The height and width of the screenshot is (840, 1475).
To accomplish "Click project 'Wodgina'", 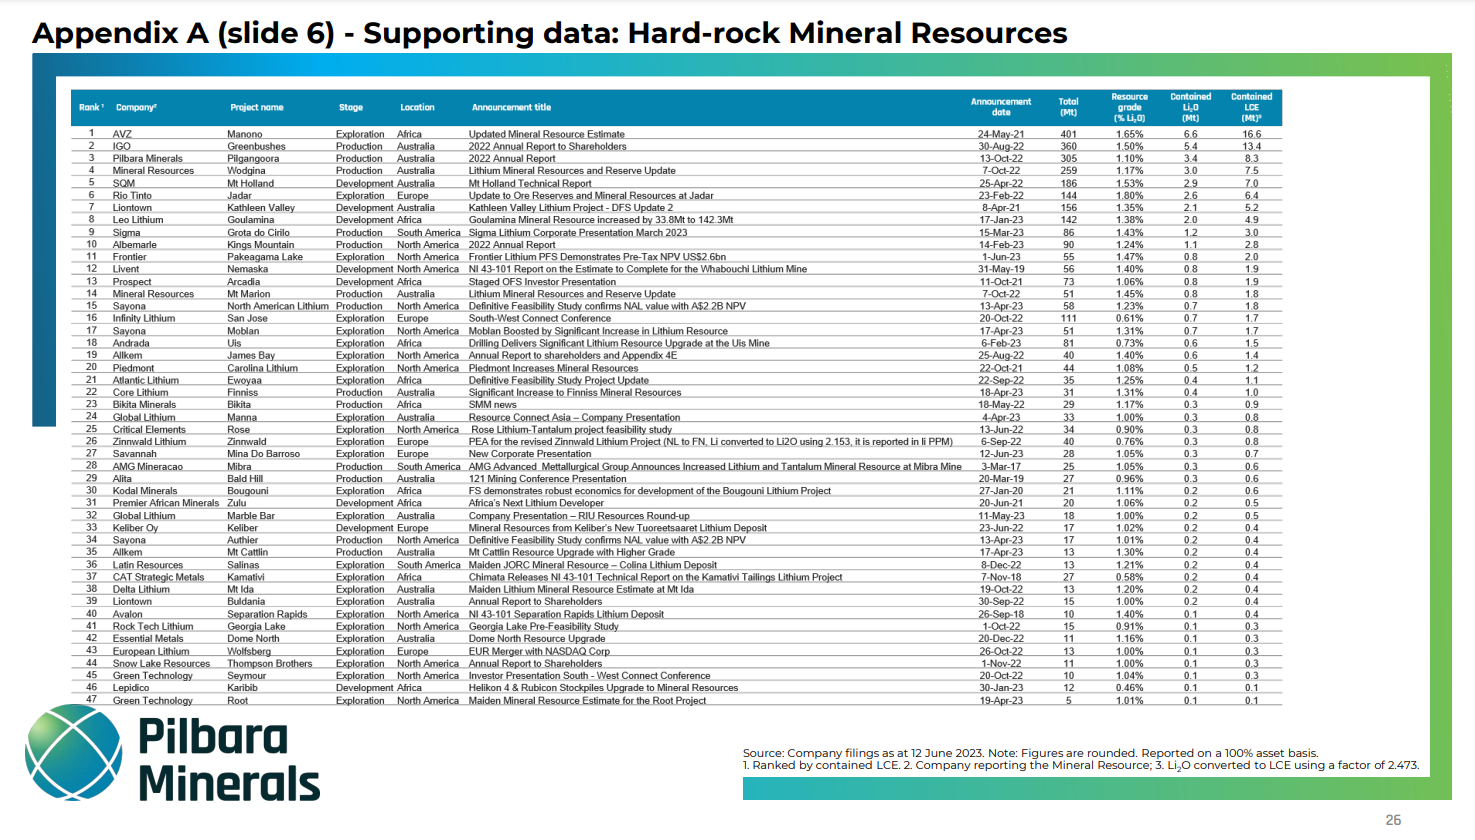I will (247, 171).
